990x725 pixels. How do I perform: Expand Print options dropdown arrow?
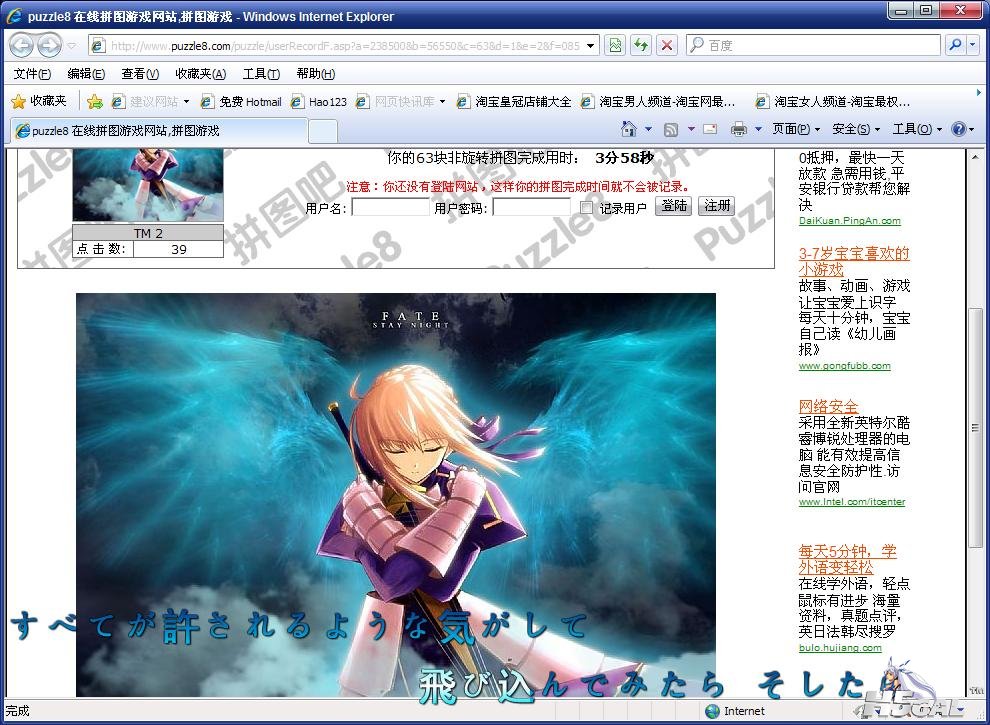click(x=758, y=129)
